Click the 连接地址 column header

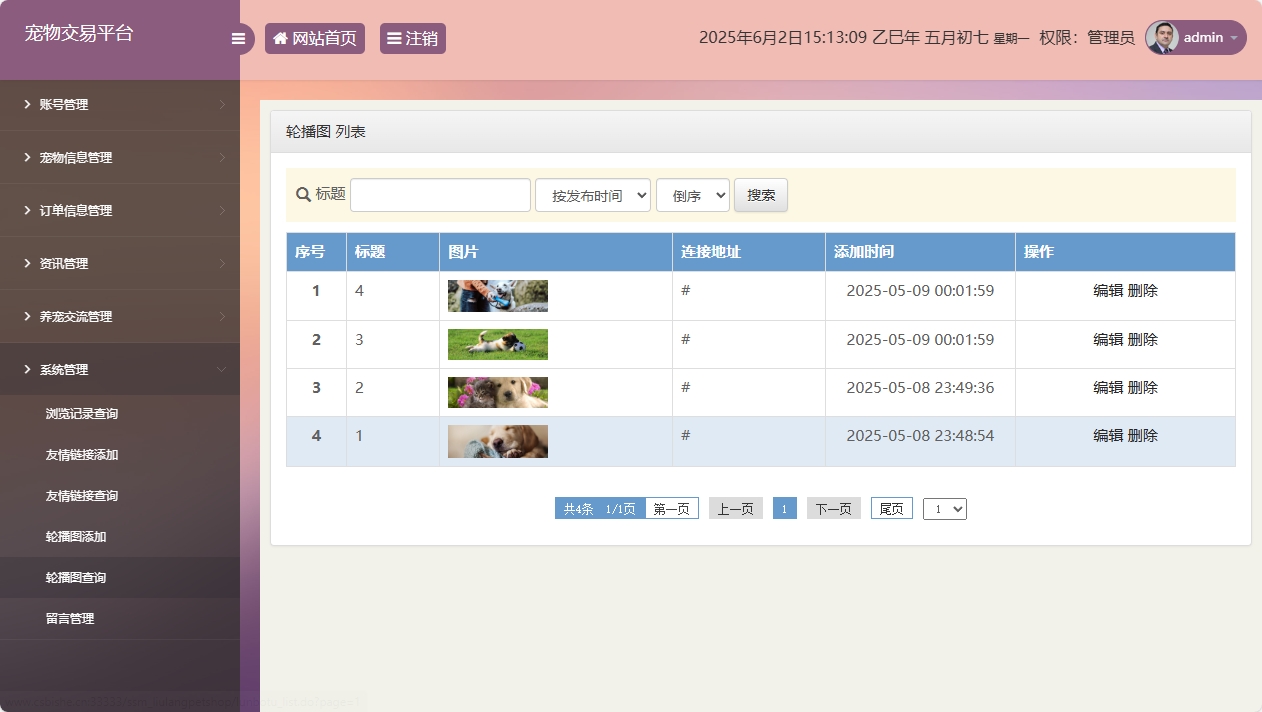[x=749, y=252]
